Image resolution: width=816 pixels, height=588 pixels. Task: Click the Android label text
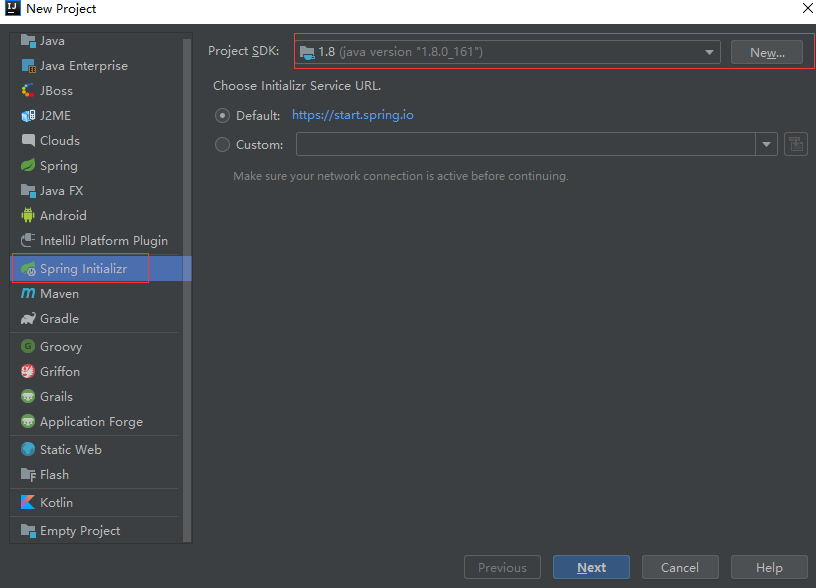coord(63,215)
